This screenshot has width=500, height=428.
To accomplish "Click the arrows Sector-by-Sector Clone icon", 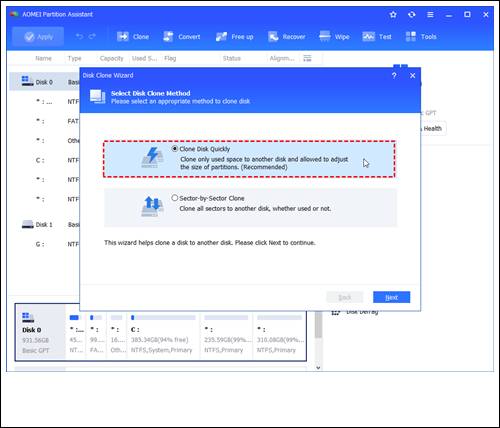I will (x=153, y=206).
